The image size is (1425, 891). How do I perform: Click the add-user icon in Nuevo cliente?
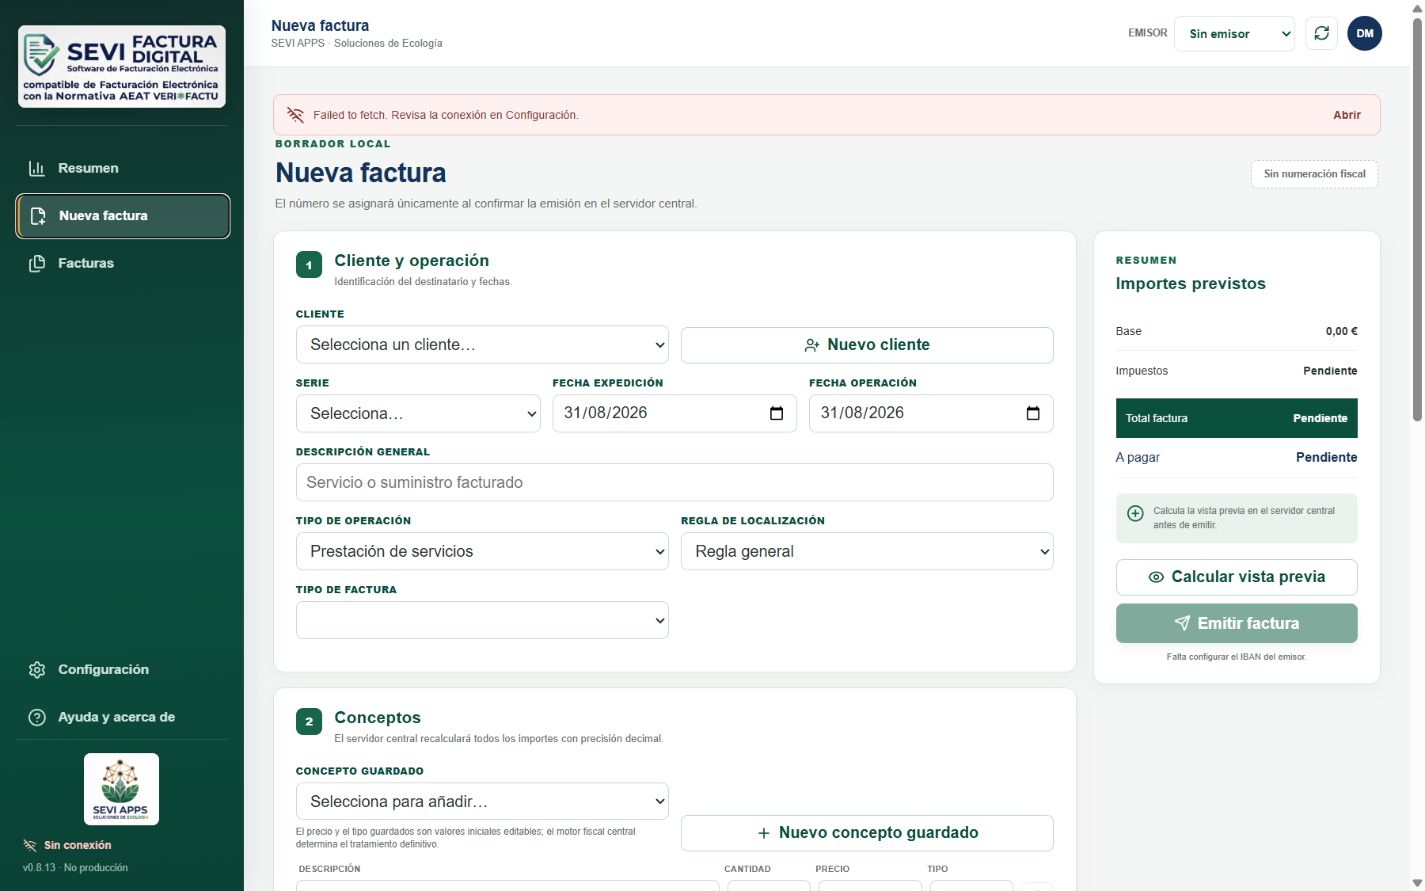[x=812, y=345]
